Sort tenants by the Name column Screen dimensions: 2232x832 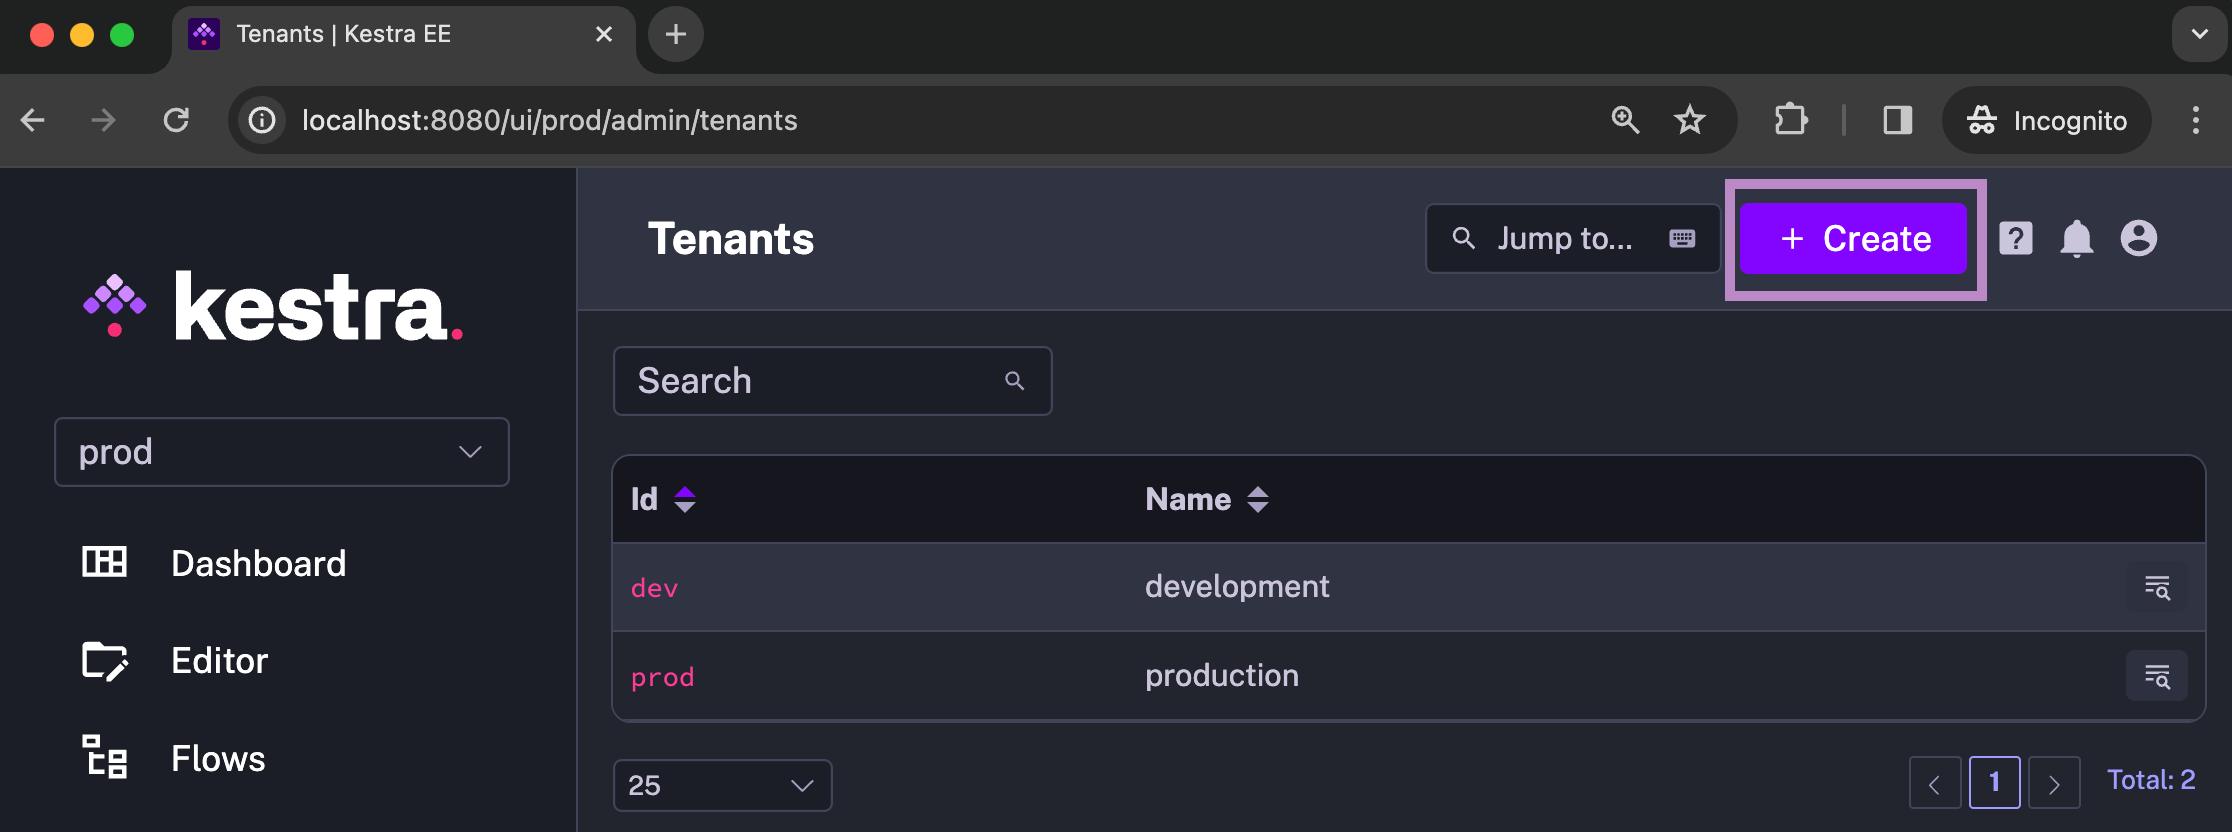1257,499
